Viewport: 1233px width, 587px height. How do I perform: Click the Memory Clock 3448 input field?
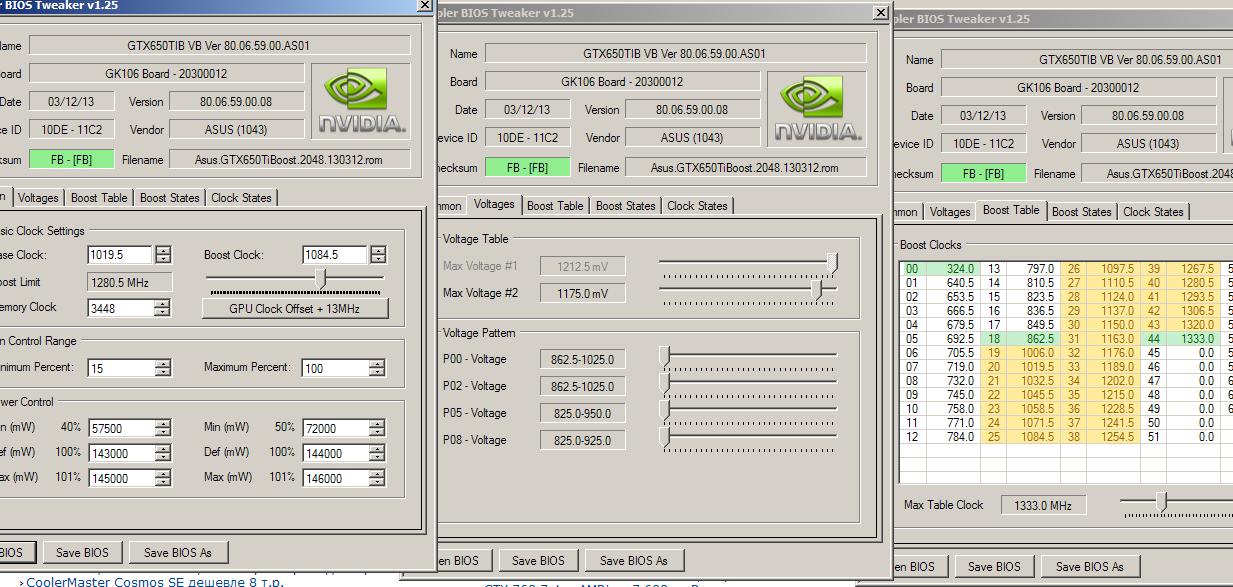(x=120, y=308)
